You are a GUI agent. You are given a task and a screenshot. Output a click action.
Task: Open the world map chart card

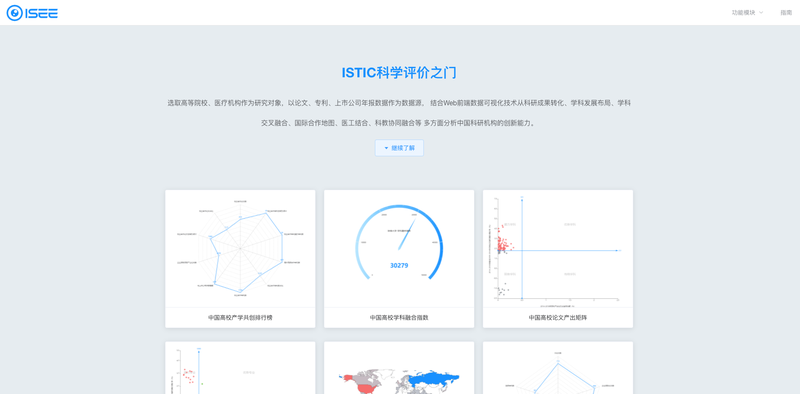(x=399, y=368)
